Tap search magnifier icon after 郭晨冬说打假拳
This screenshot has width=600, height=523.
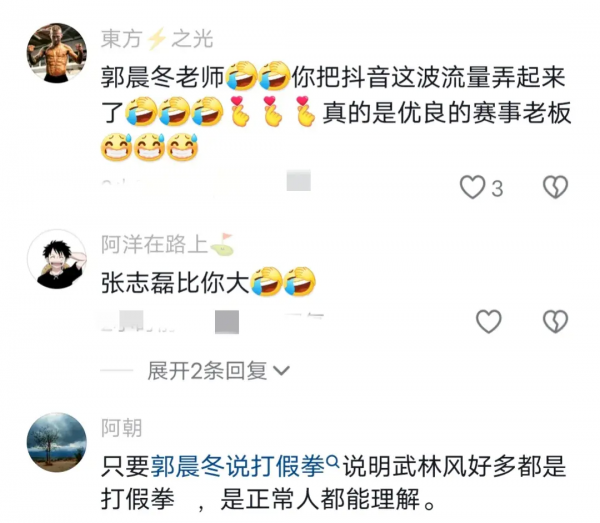point(333,462)
